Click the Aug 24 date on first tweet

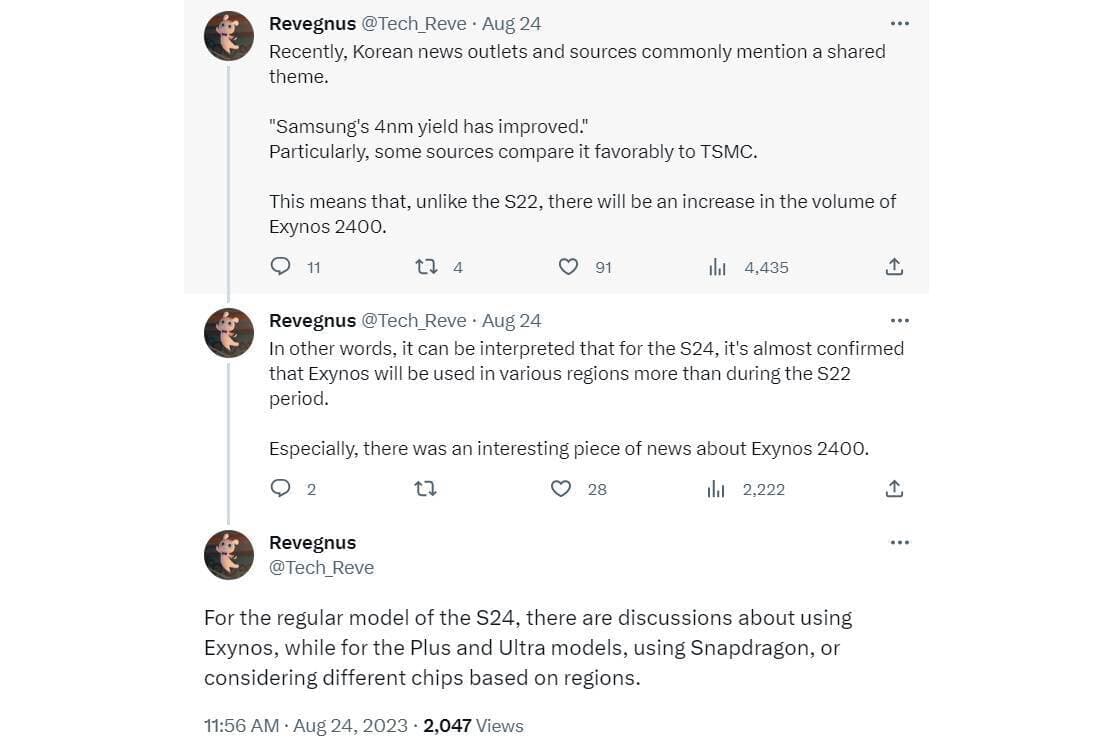tap(512, 24)
